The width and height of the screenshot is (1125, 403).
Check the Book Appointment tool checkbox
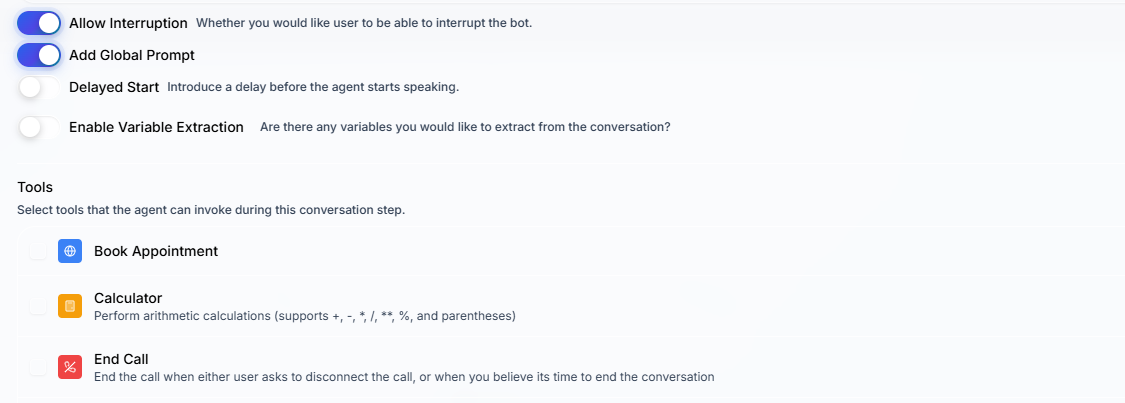coord(37,251)
